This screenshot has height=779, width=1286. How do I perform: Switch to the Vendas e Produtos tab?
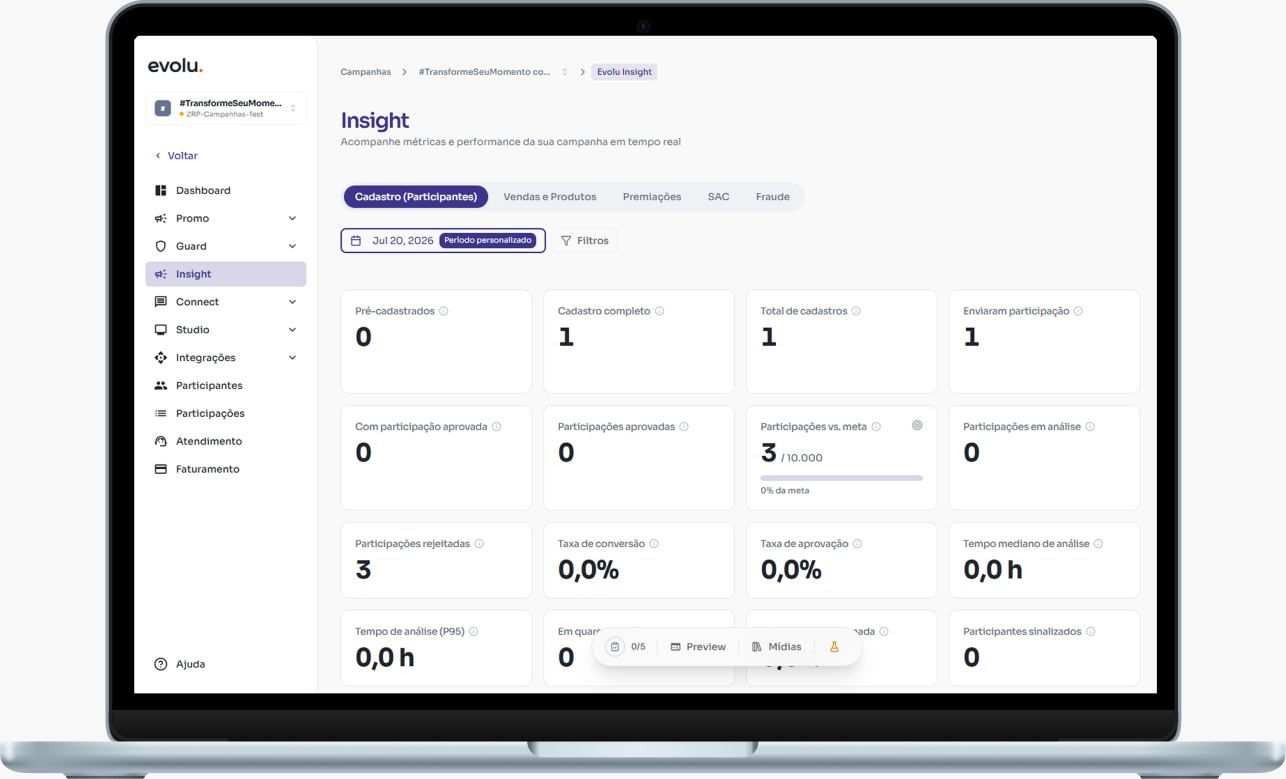point(550,197)
